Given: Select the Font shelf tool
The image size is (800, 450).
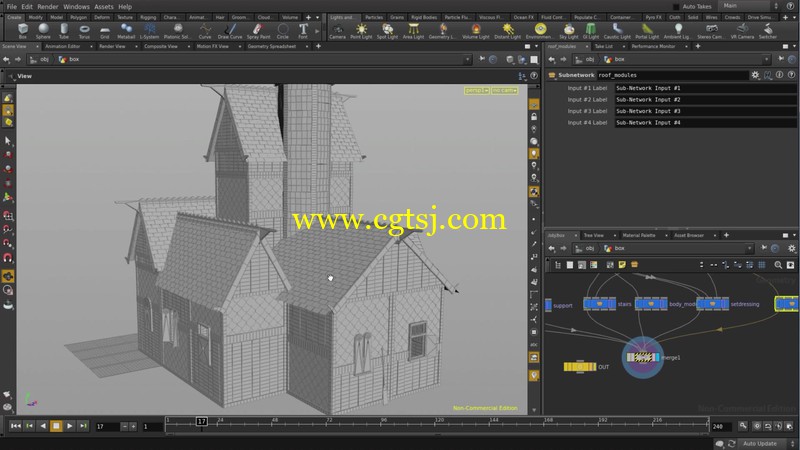Looking at the screenshot, I should [303, 31].
